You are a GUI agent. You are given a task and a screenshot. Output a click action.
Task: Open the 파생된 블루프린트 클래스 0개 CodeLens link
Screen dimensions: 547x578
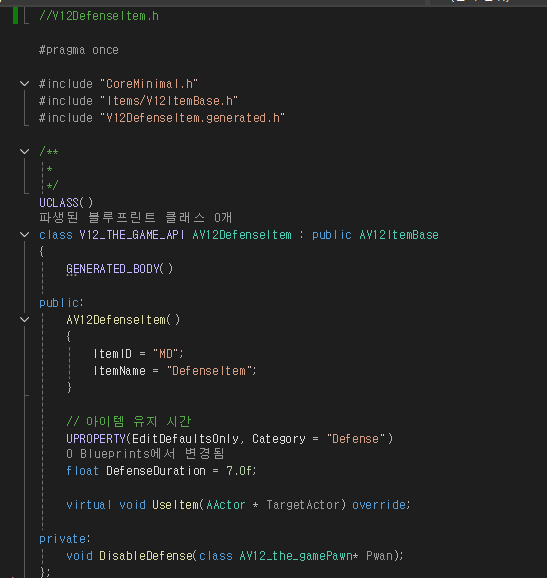(x=135, y=217)
